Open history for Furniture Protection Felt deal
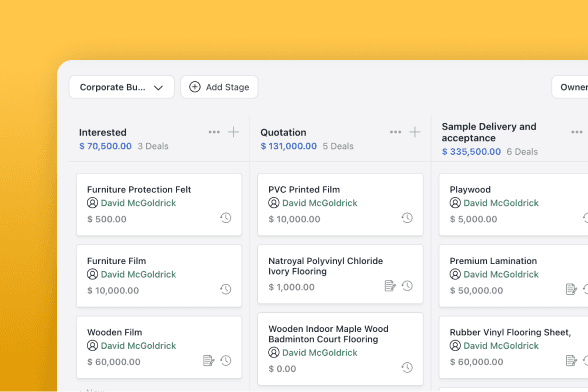 click(x=226, y=218)
